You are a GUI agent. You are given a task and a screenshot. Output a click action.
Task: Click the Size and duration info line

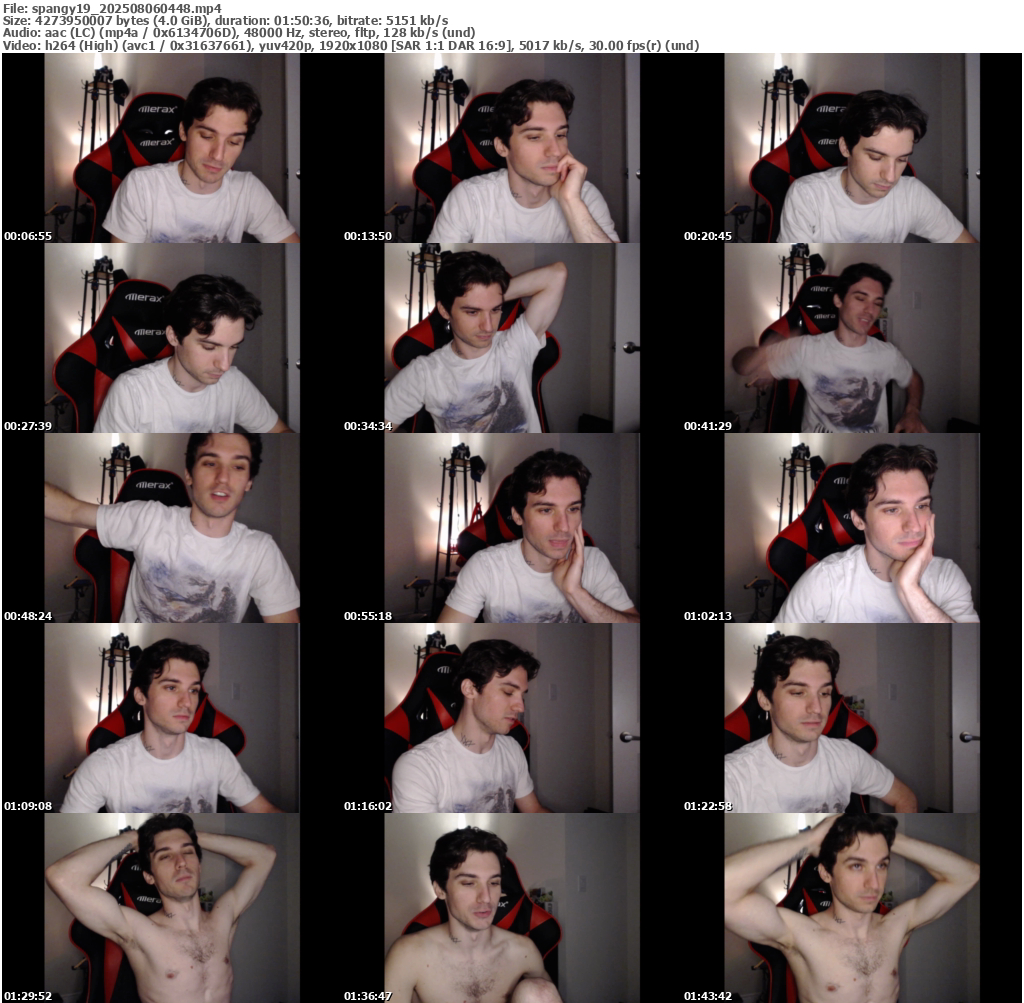pos(225,20)
